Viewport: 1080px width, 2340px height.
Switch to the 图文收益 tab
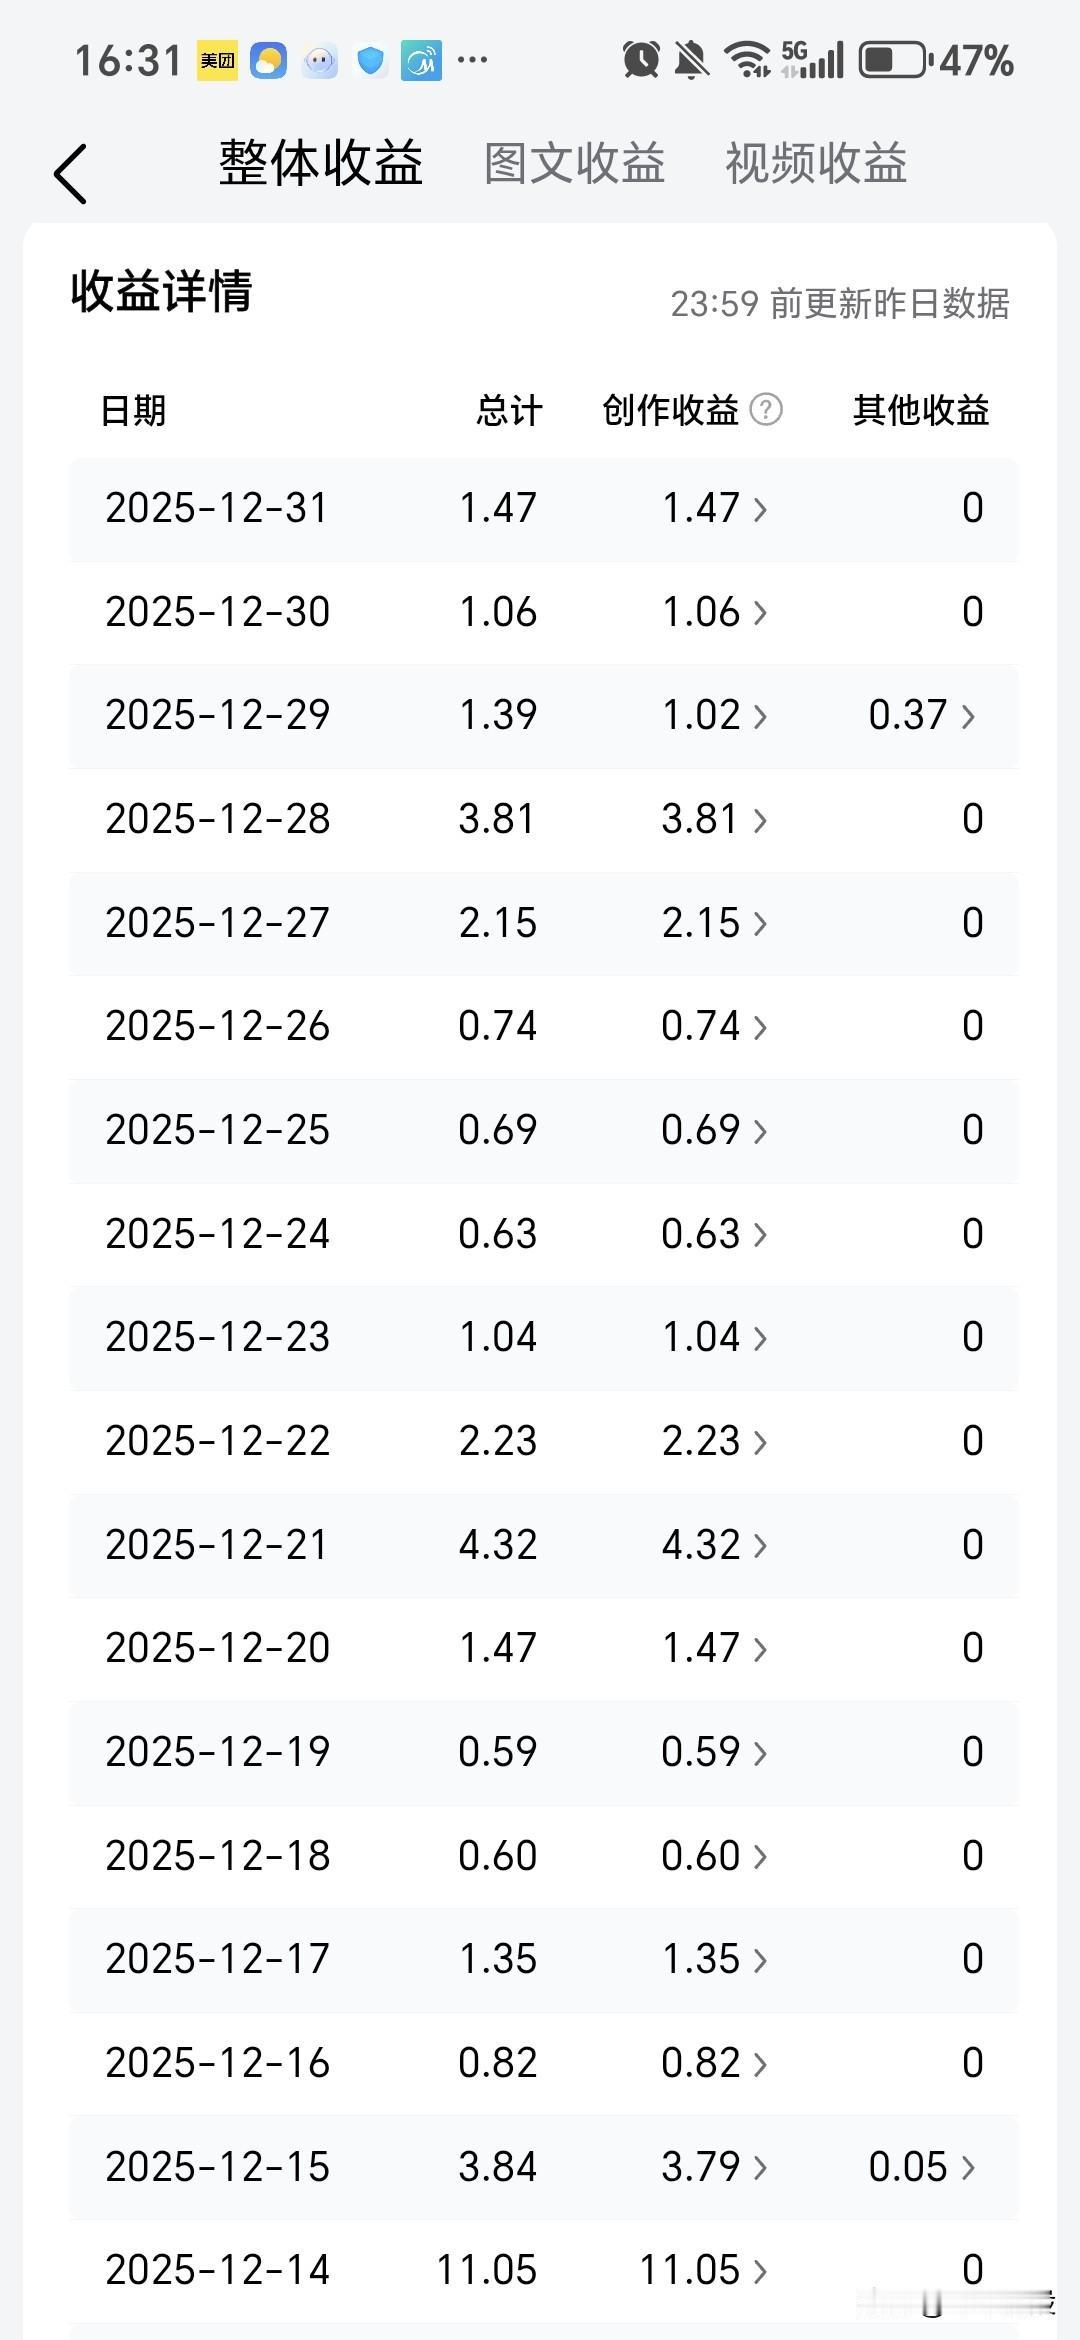[x=574, y=164]
